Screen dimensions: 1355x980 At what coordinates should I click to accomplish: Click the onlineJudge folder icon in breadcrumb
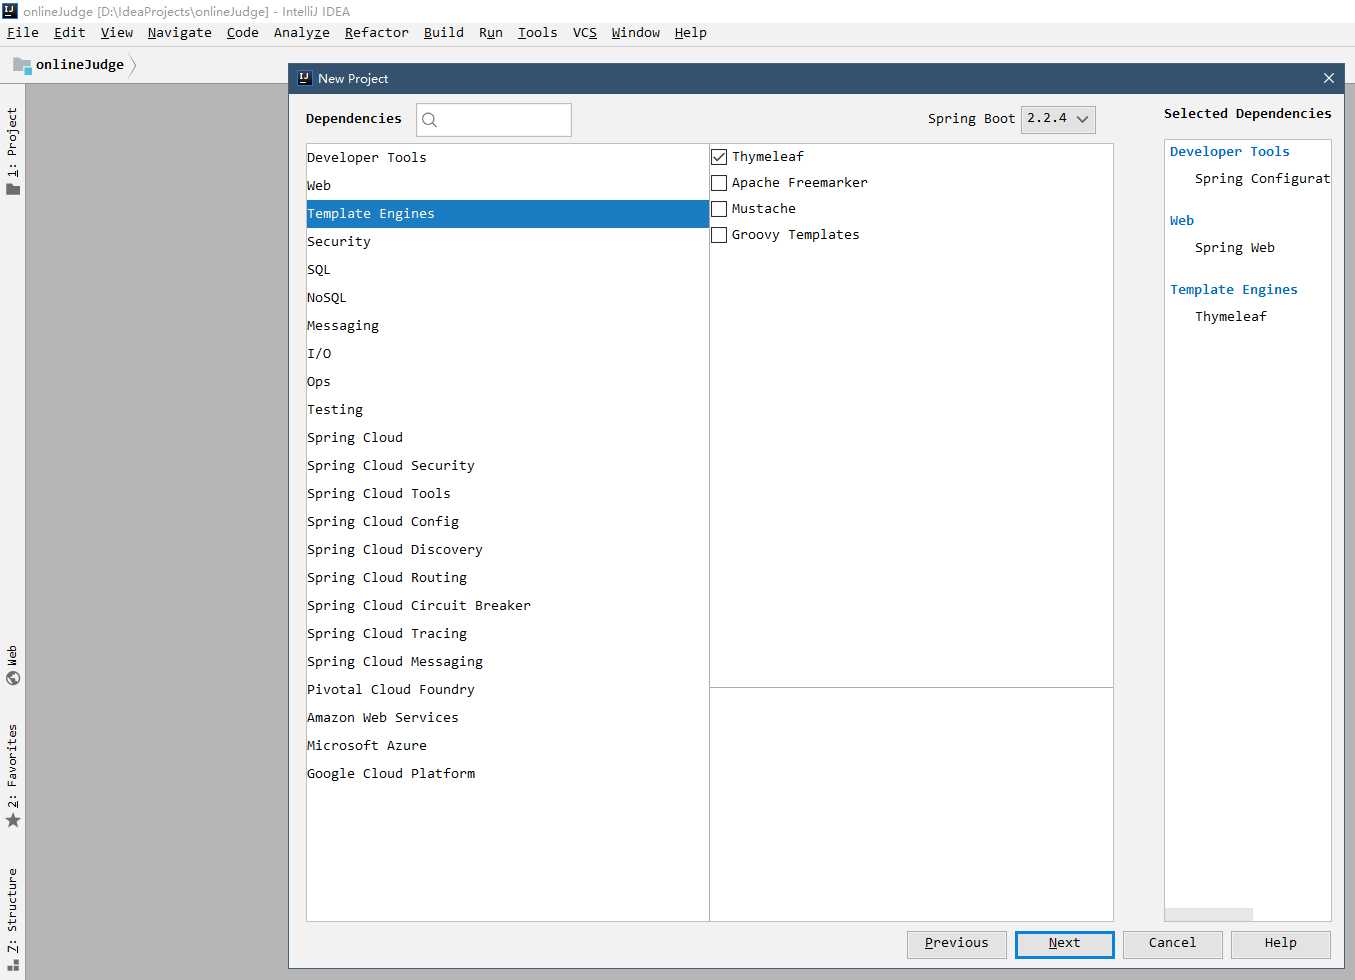coord(22,65)
